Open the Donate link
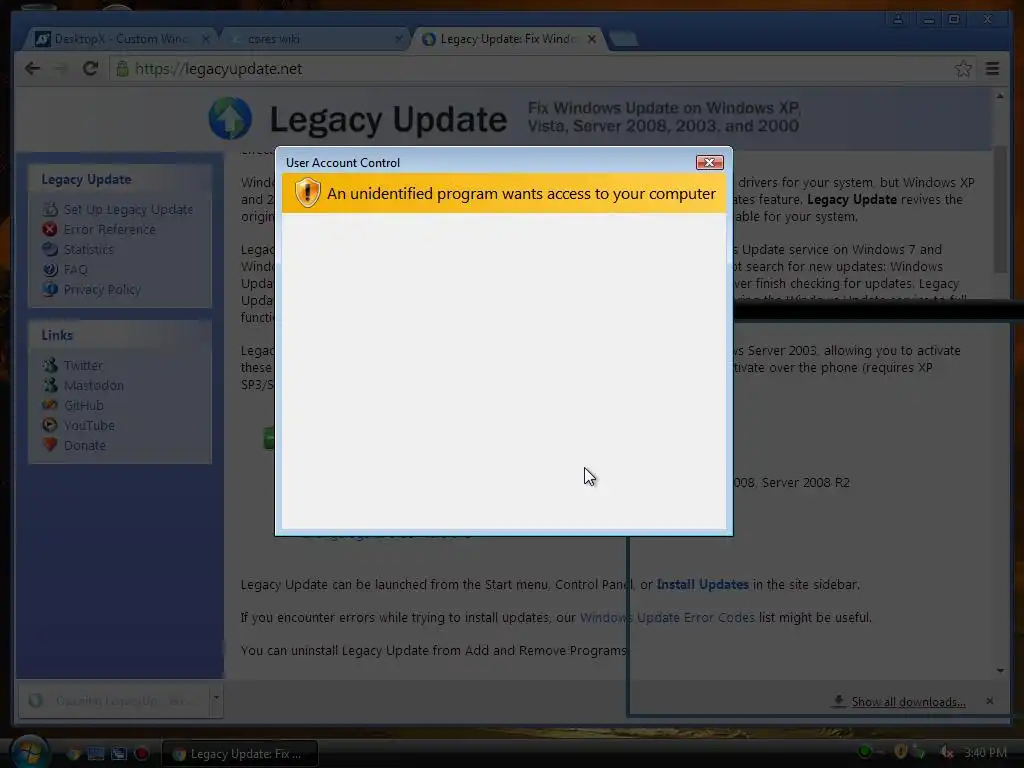 84,445
